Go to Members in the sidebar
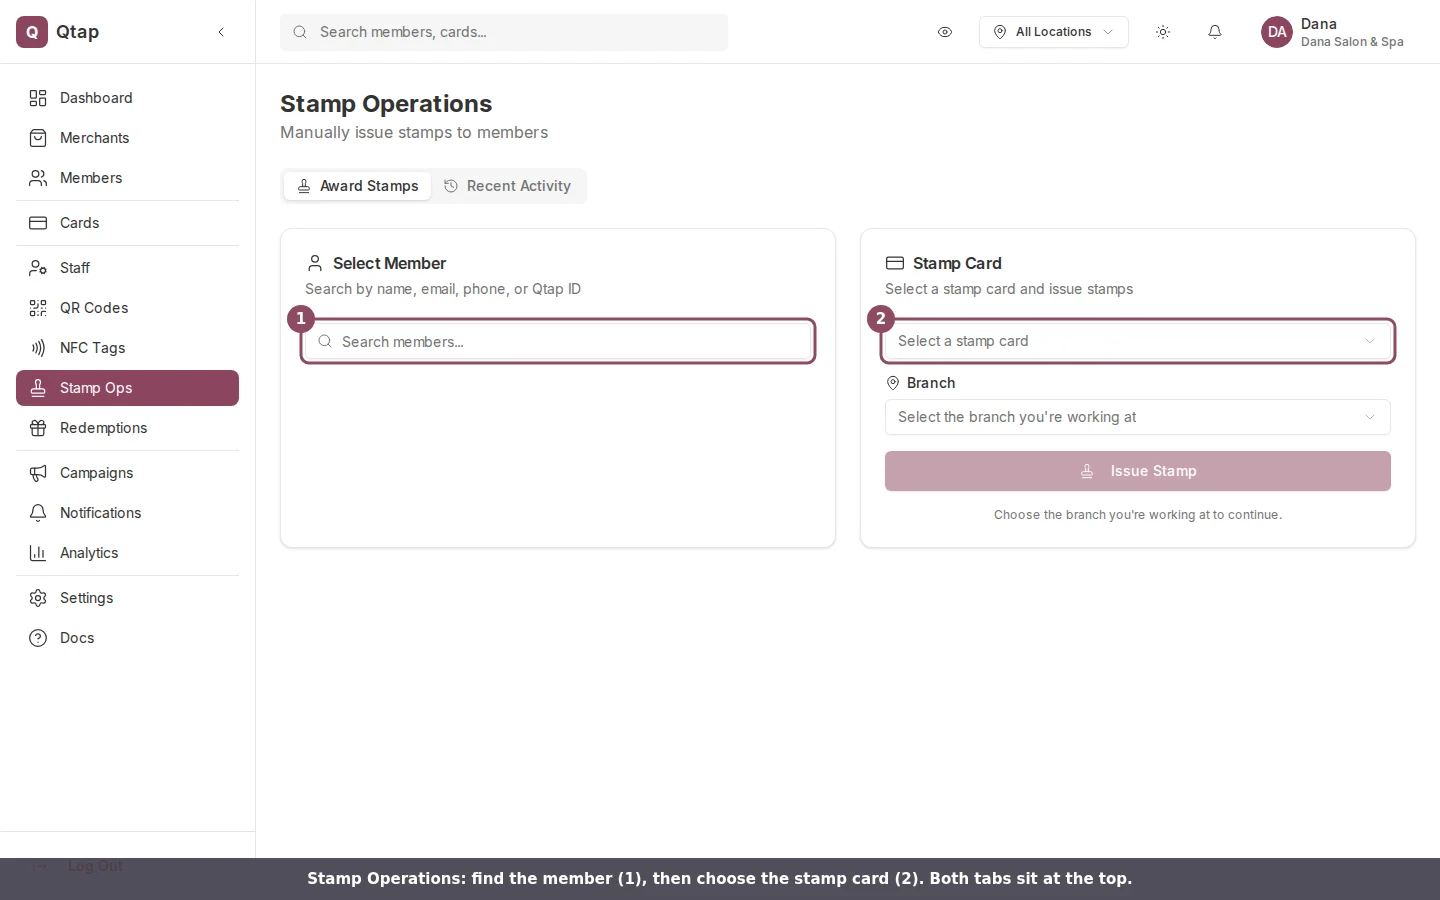This screenshot has width=1440, height=900. pos(127,178)
